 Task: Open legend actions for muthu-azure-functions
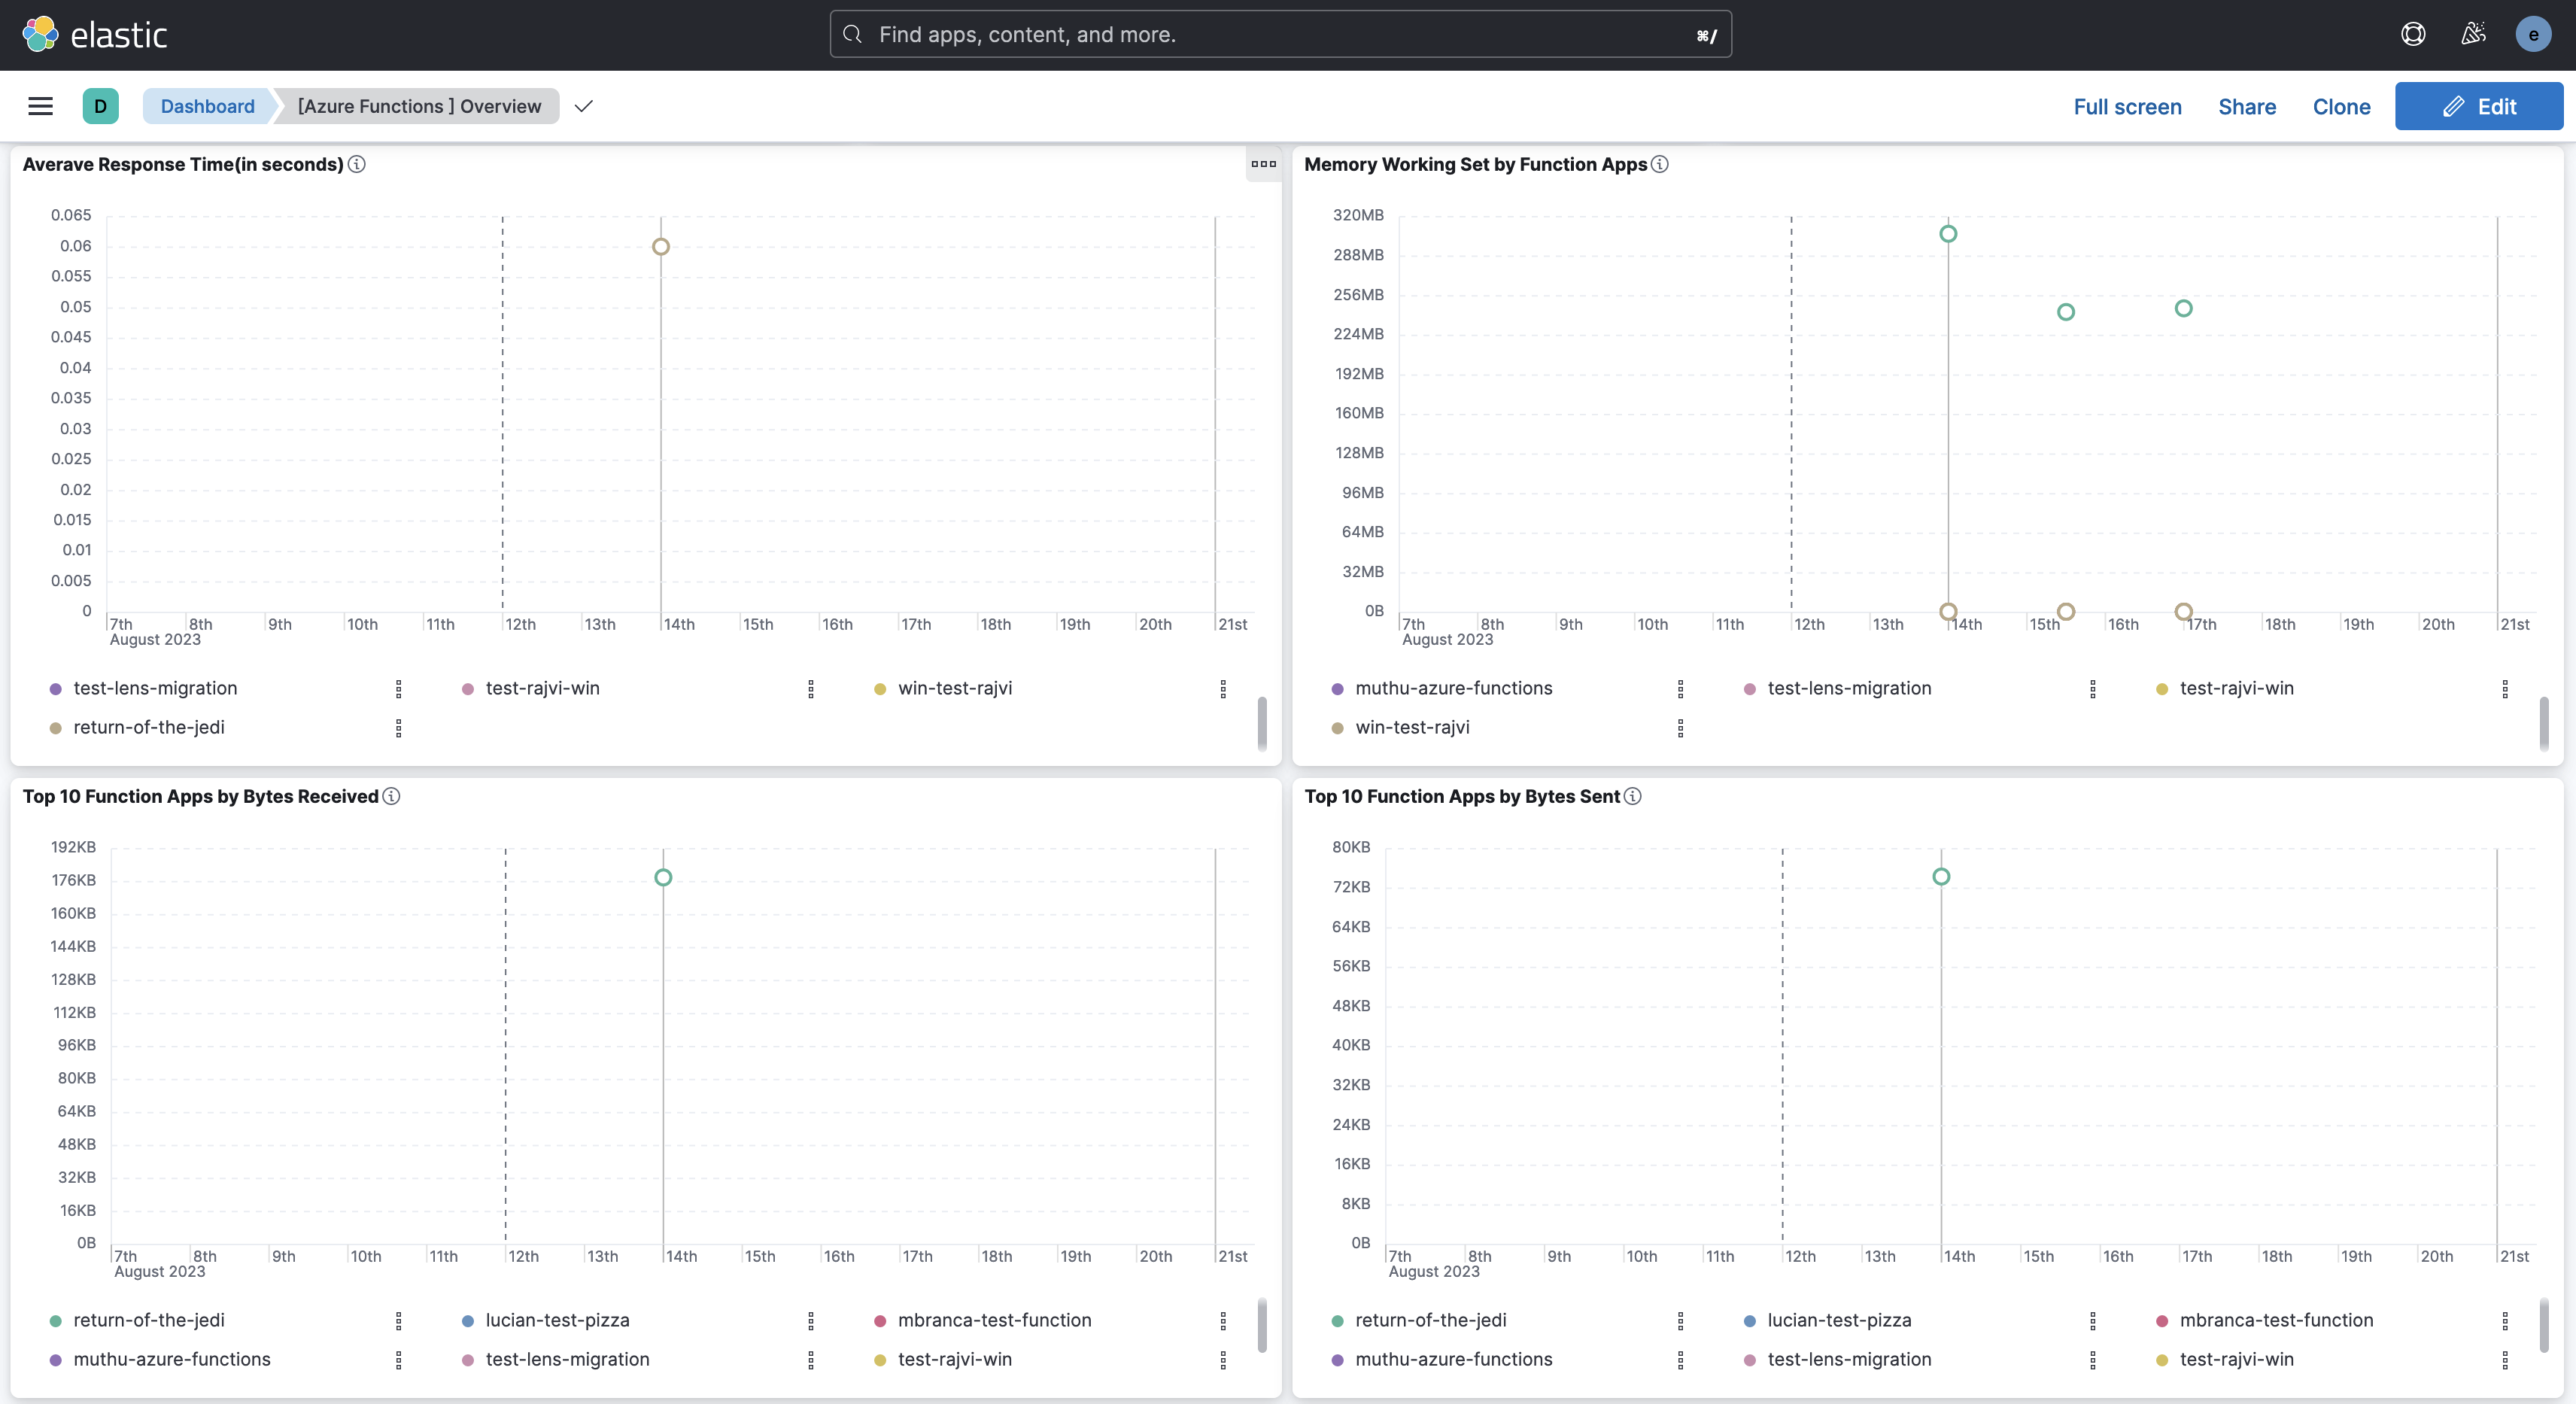tap(1681, 689)
